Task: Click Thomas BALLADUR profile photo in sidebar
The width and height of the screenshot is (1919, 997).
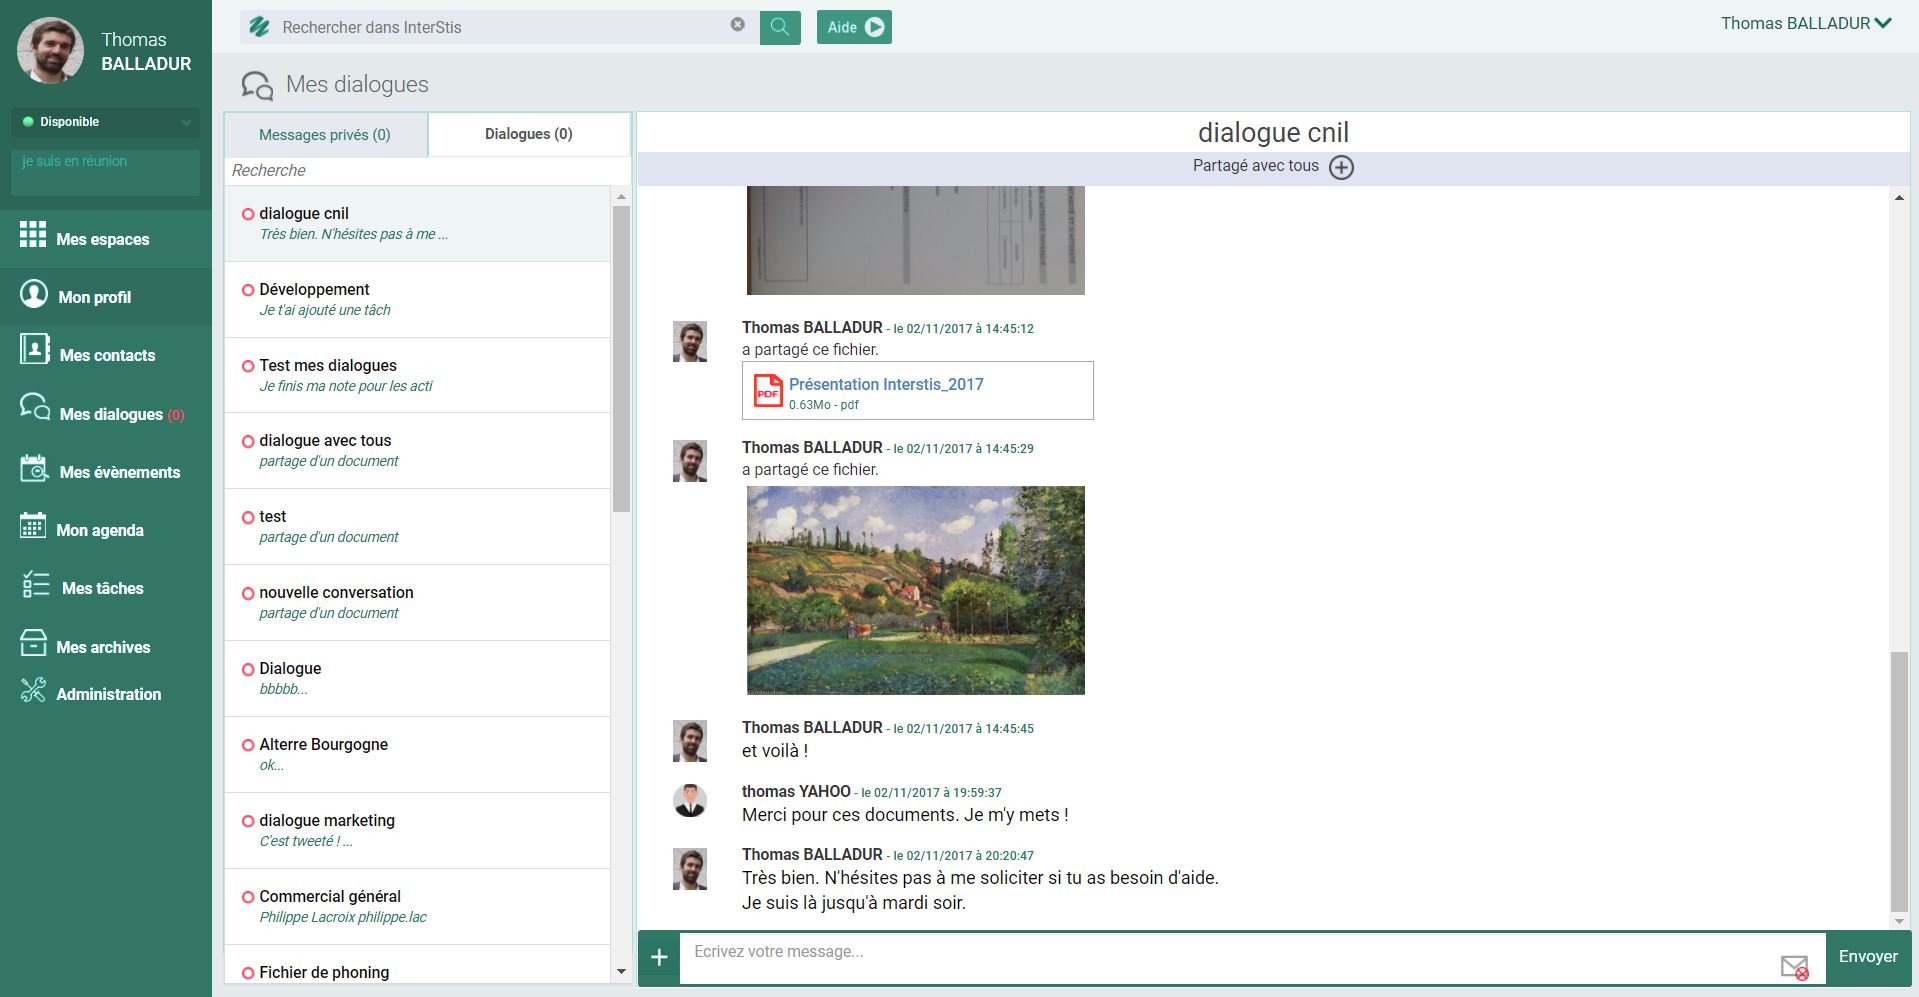Action: pyautogui.click(x=50, y=50)
